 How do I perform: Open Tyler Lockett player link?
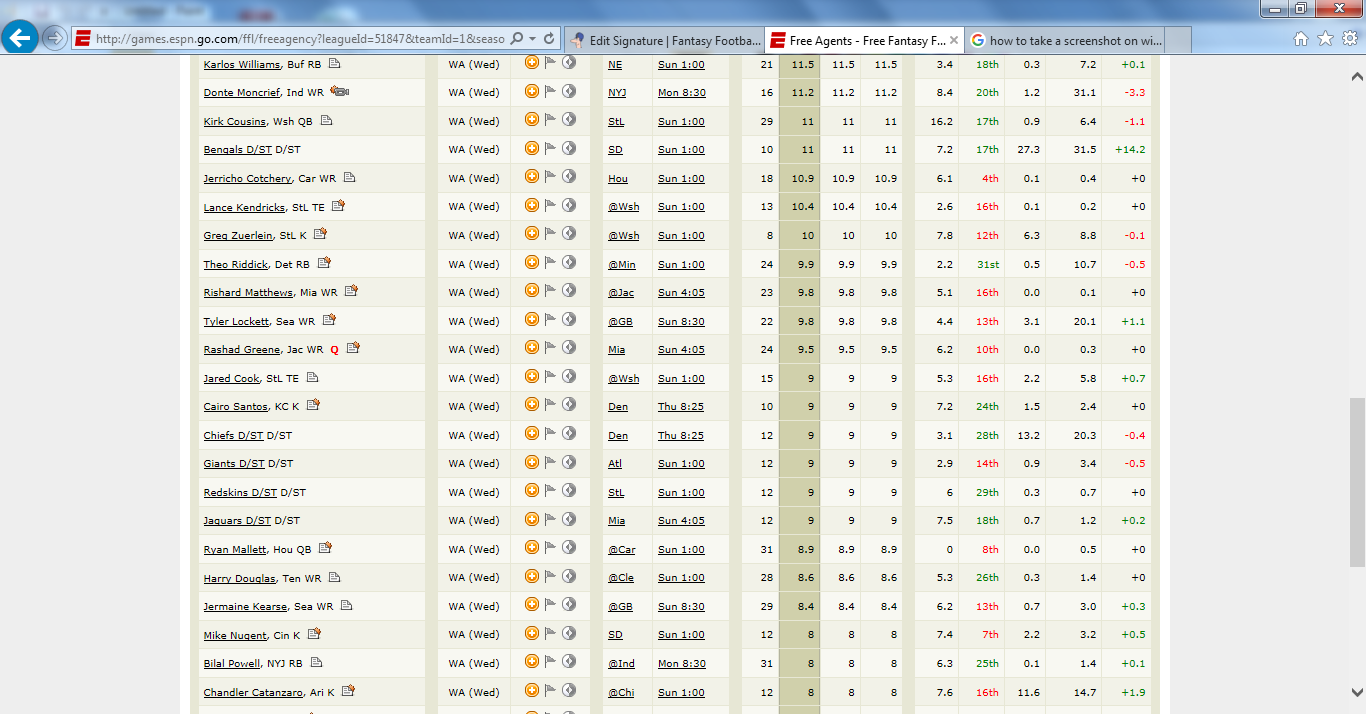[236, 321]
